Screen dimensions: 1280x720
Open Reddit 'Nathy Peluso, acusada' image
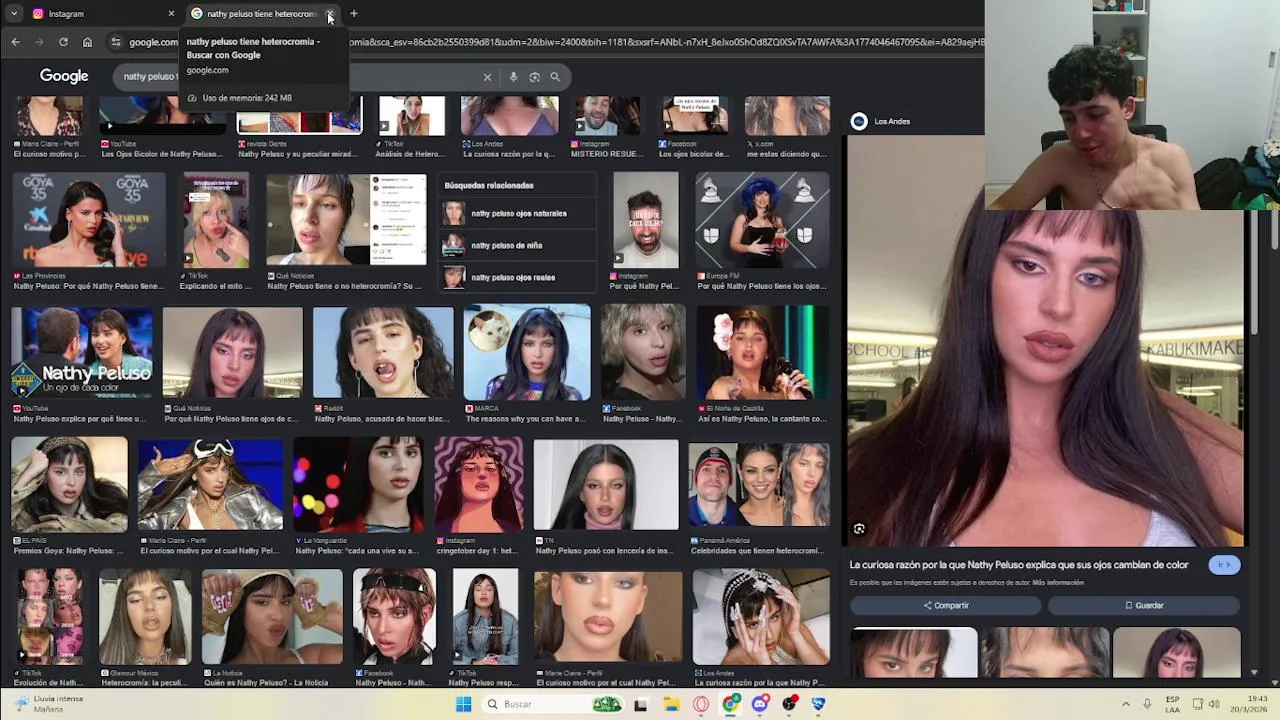(x=383, y=352)
